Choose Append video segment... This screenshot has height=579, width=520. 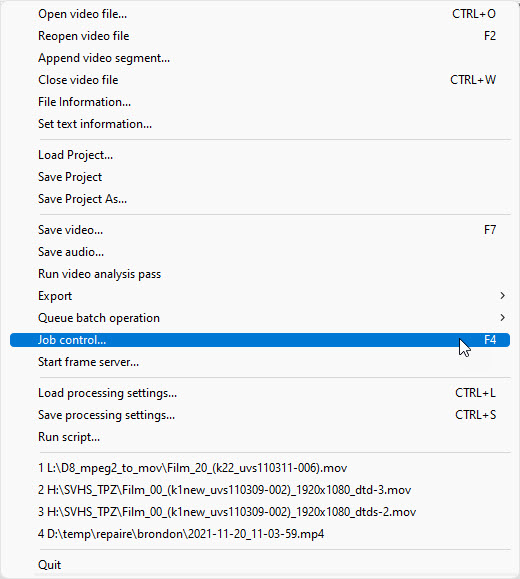tap(260, 58)
